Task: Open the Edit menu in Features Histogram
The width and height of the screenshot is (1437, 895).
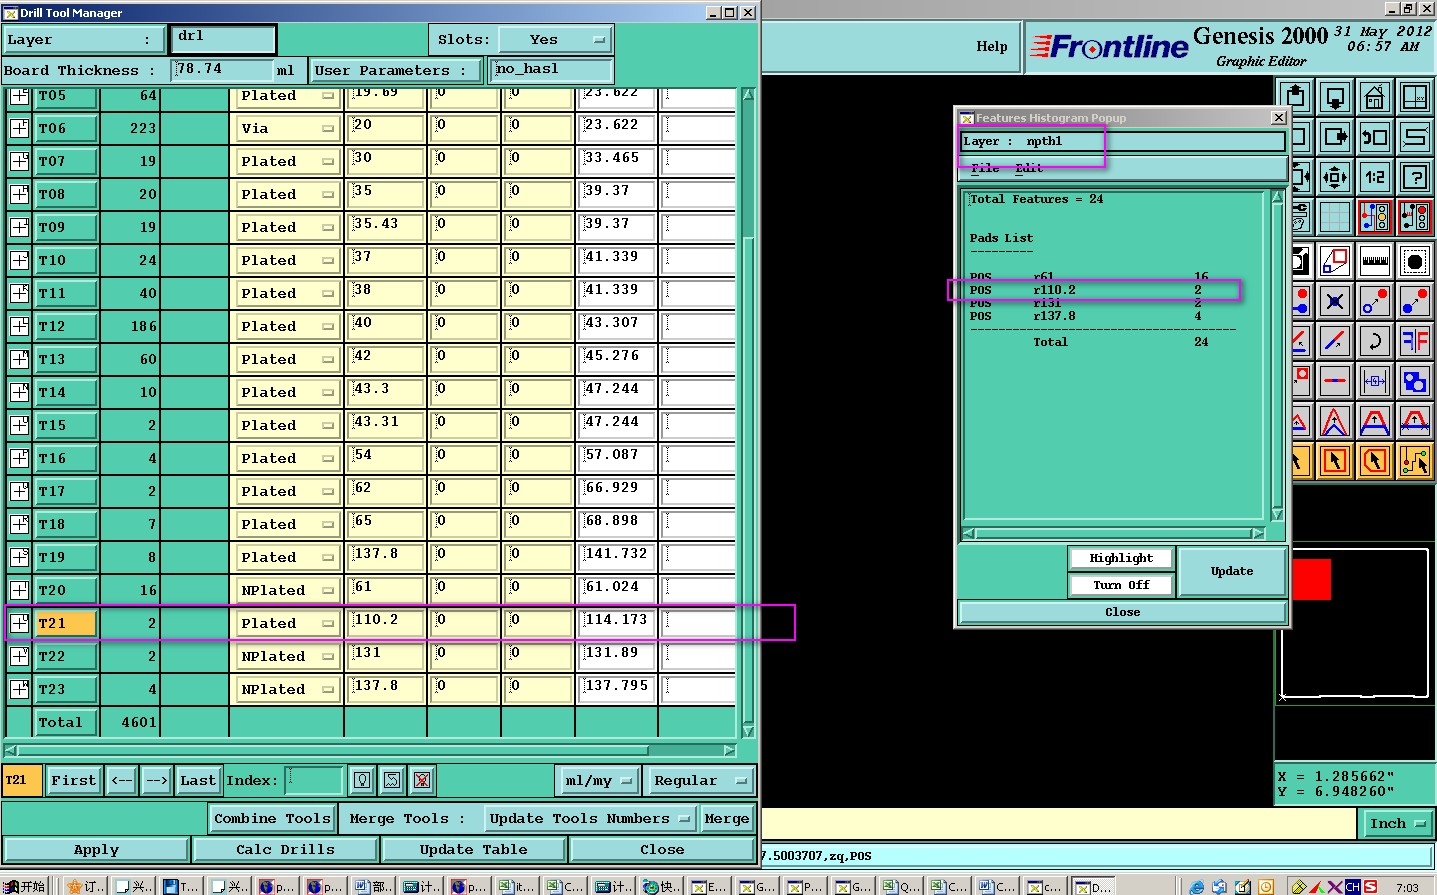Action: point(1029,168)
